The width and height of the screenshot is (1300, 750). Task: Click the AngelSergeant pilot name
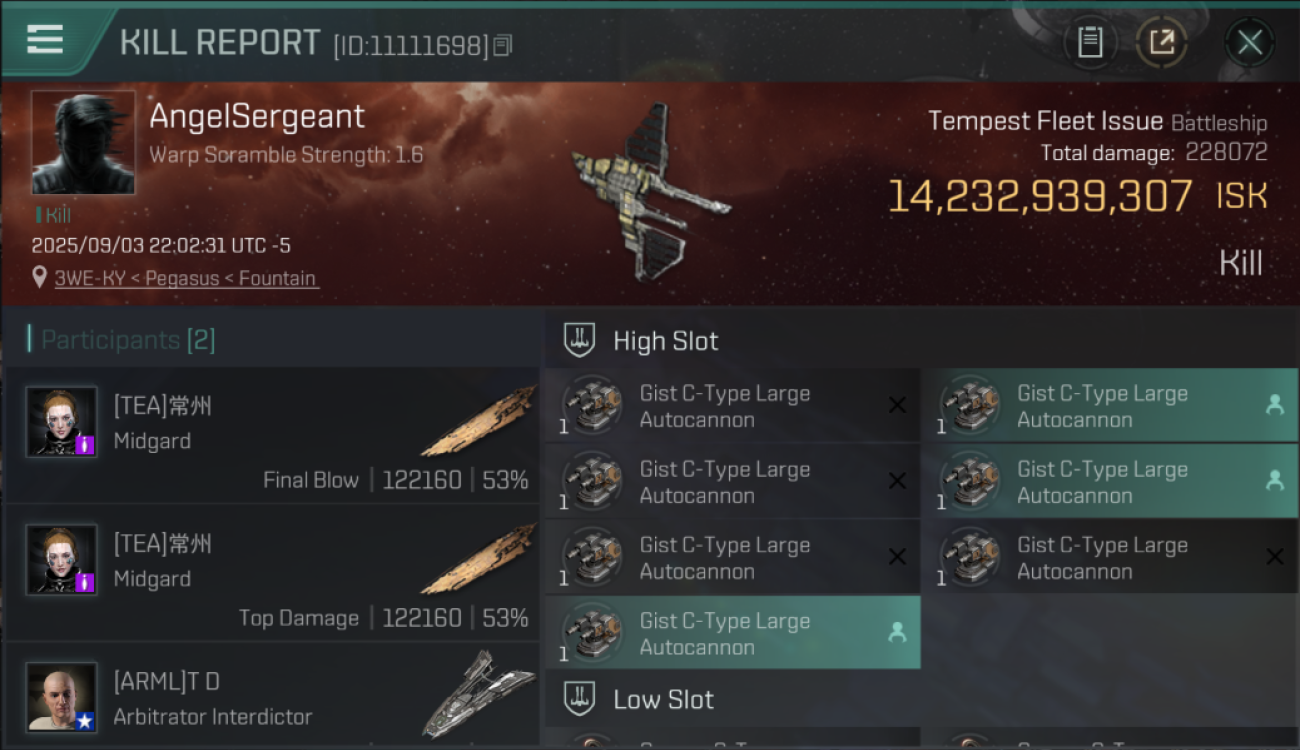(257, 117)
